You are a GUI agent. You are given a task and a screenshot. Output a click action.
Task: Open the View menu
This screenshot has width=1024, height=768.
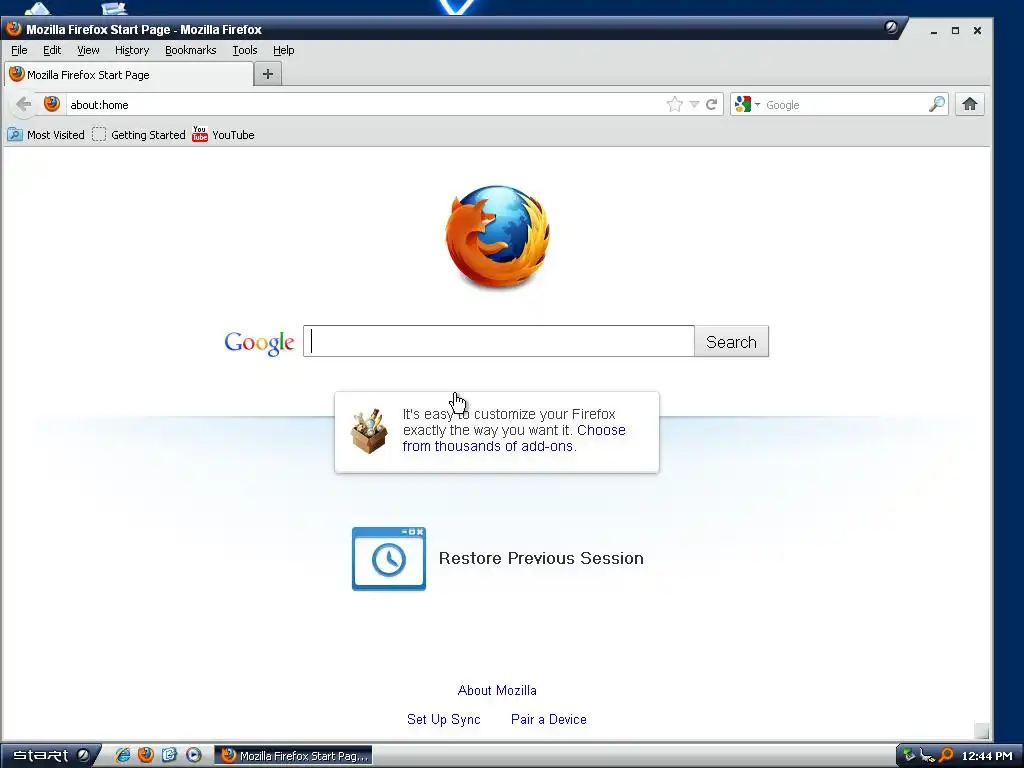pyautogui.click(x=88, y=50)
